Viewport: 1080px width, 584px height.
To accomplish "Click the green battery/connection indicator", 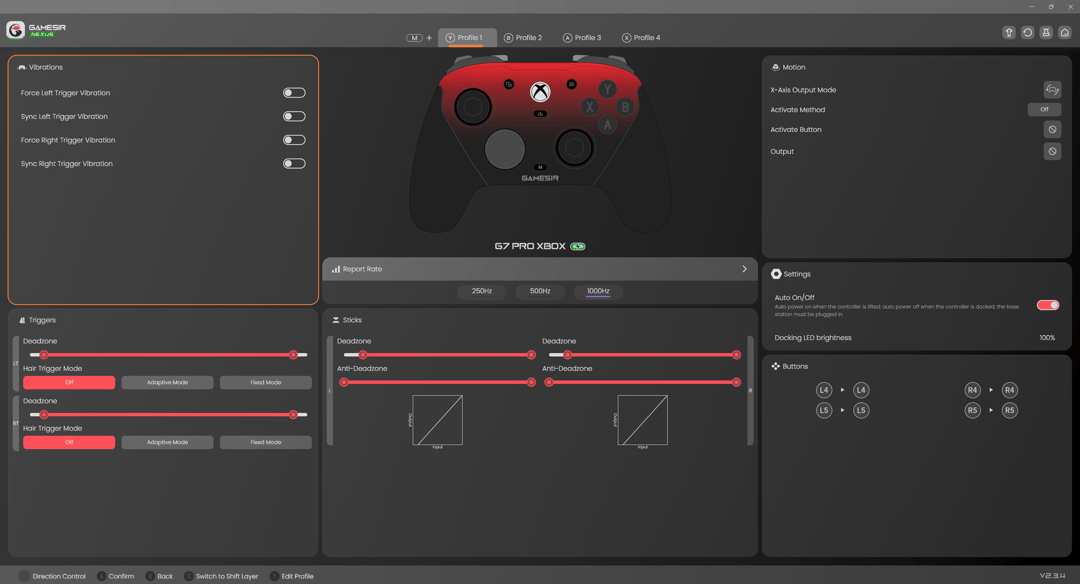I will pos(577,247).
